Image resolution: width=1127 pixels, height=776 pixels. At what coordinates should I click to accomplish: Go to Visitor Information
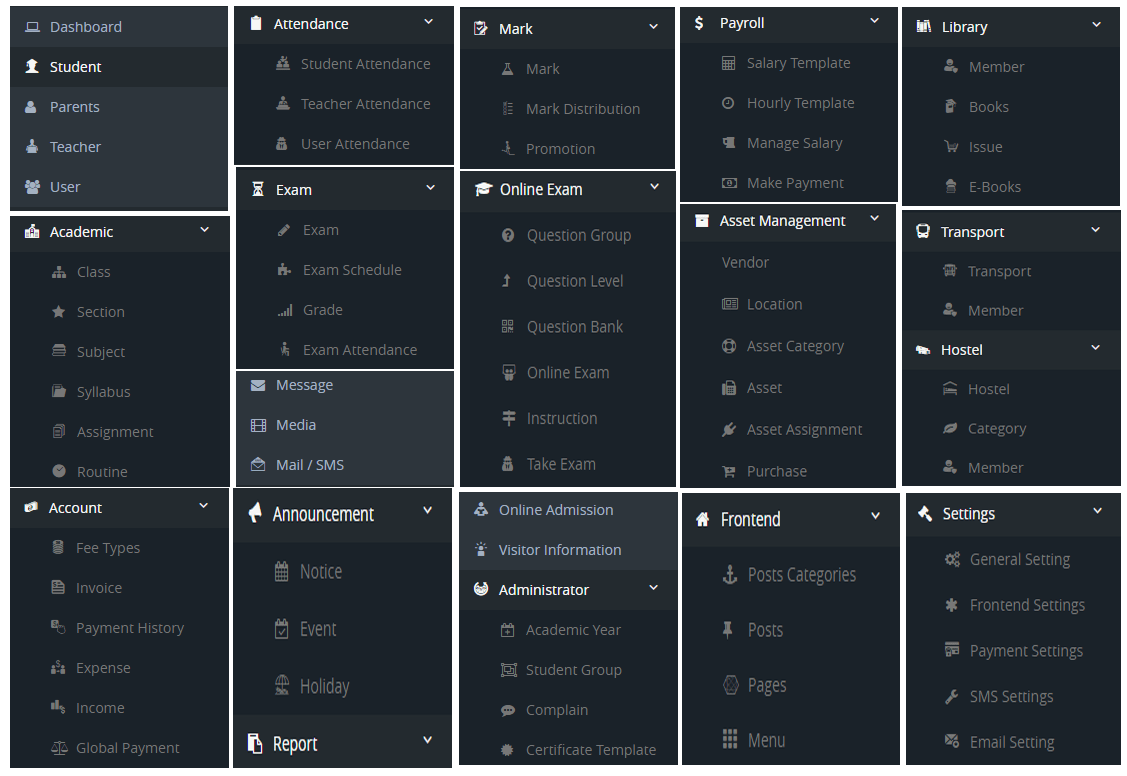[x=559, y=550]
